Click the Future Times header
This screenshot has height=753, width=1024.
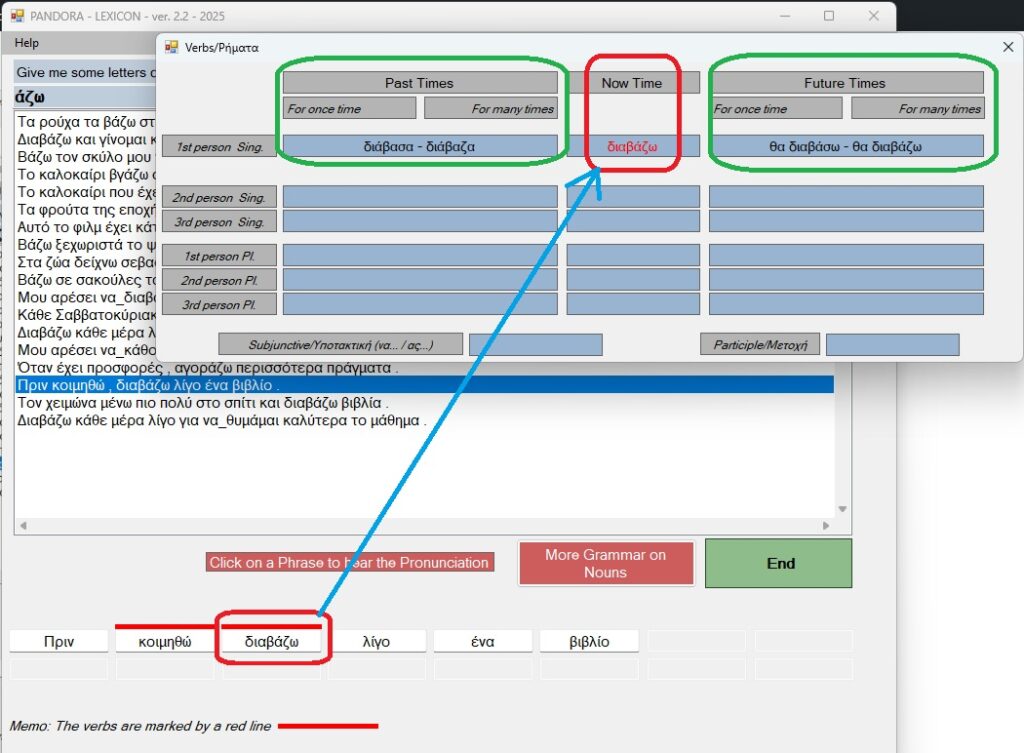(x=846, y=83)
